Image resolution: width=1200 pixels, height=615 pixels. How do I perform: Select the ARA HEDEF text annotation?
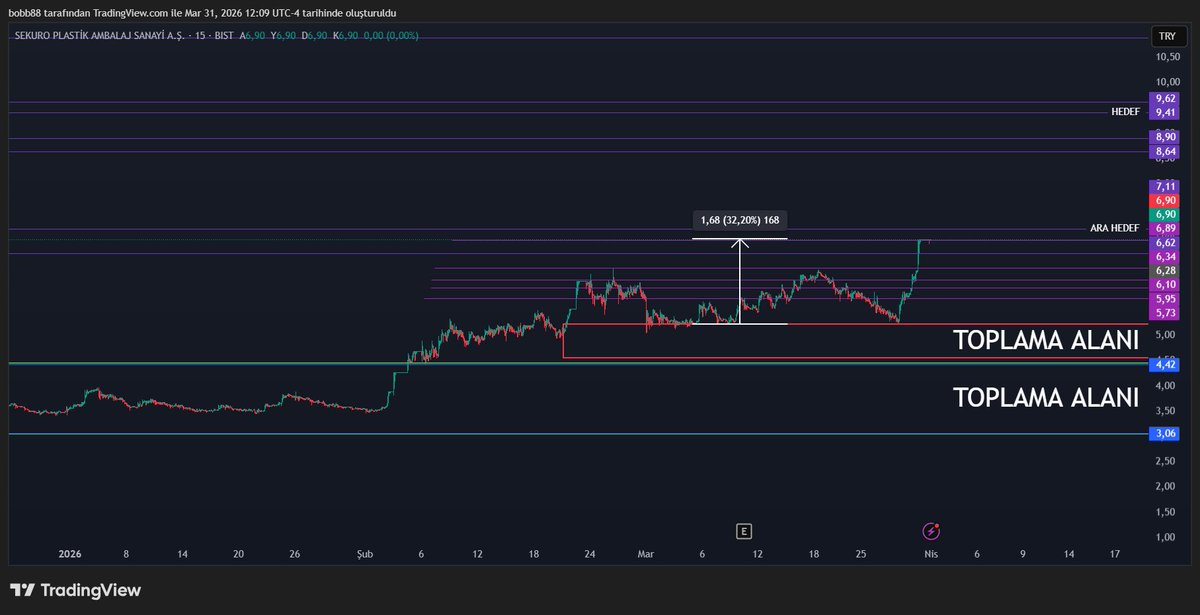click(x=1115, y=228)
